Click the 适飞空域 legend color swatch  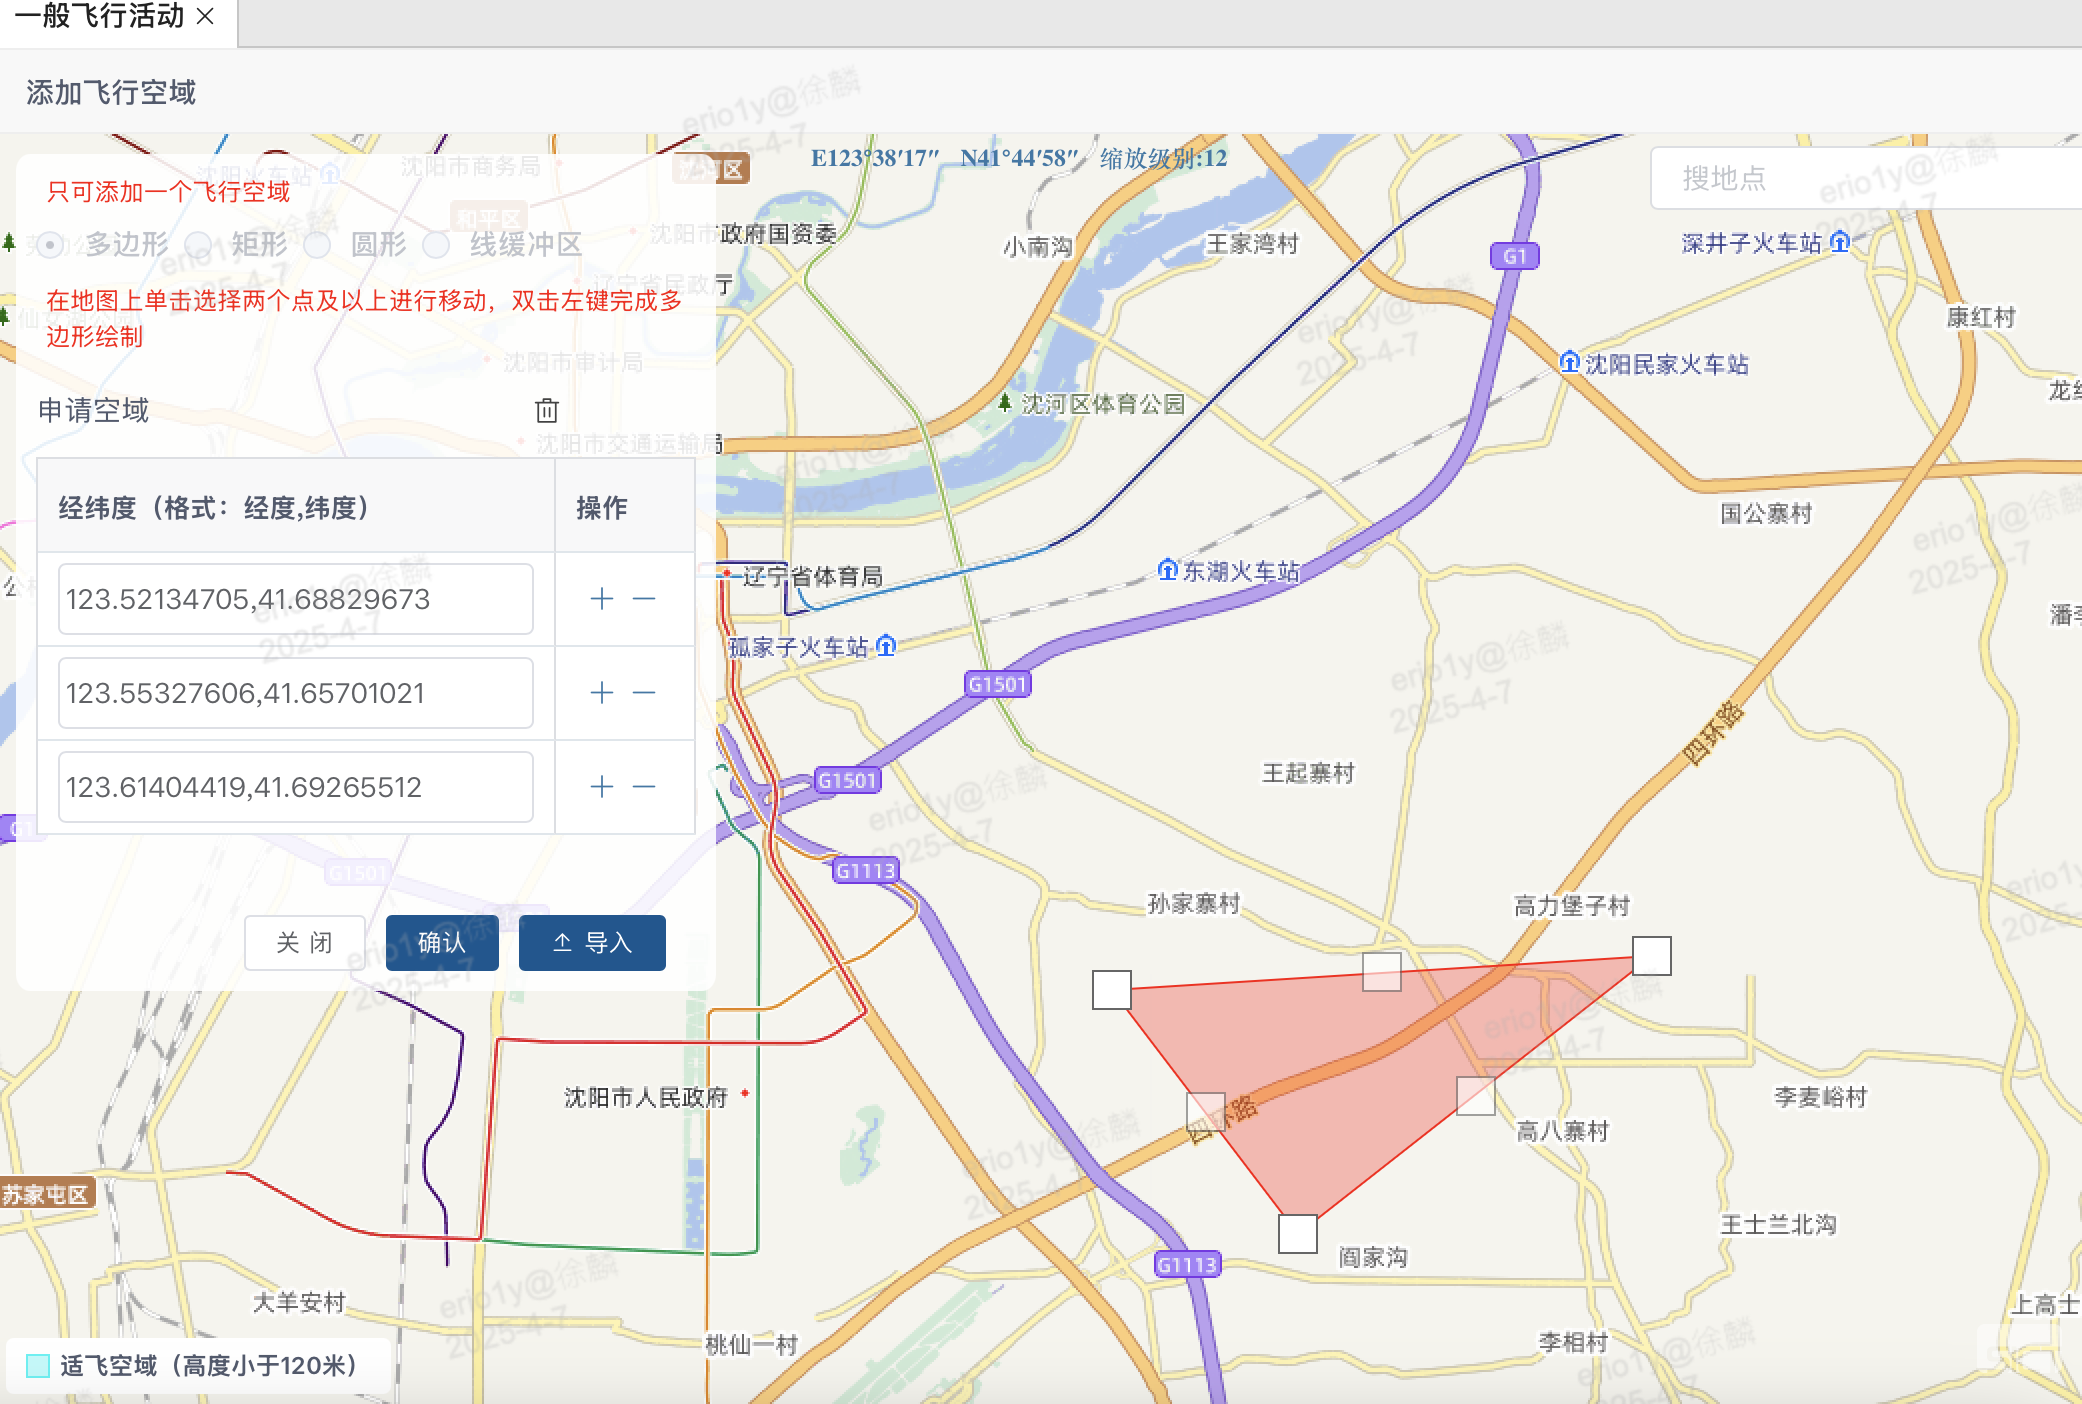point(38,1366)
